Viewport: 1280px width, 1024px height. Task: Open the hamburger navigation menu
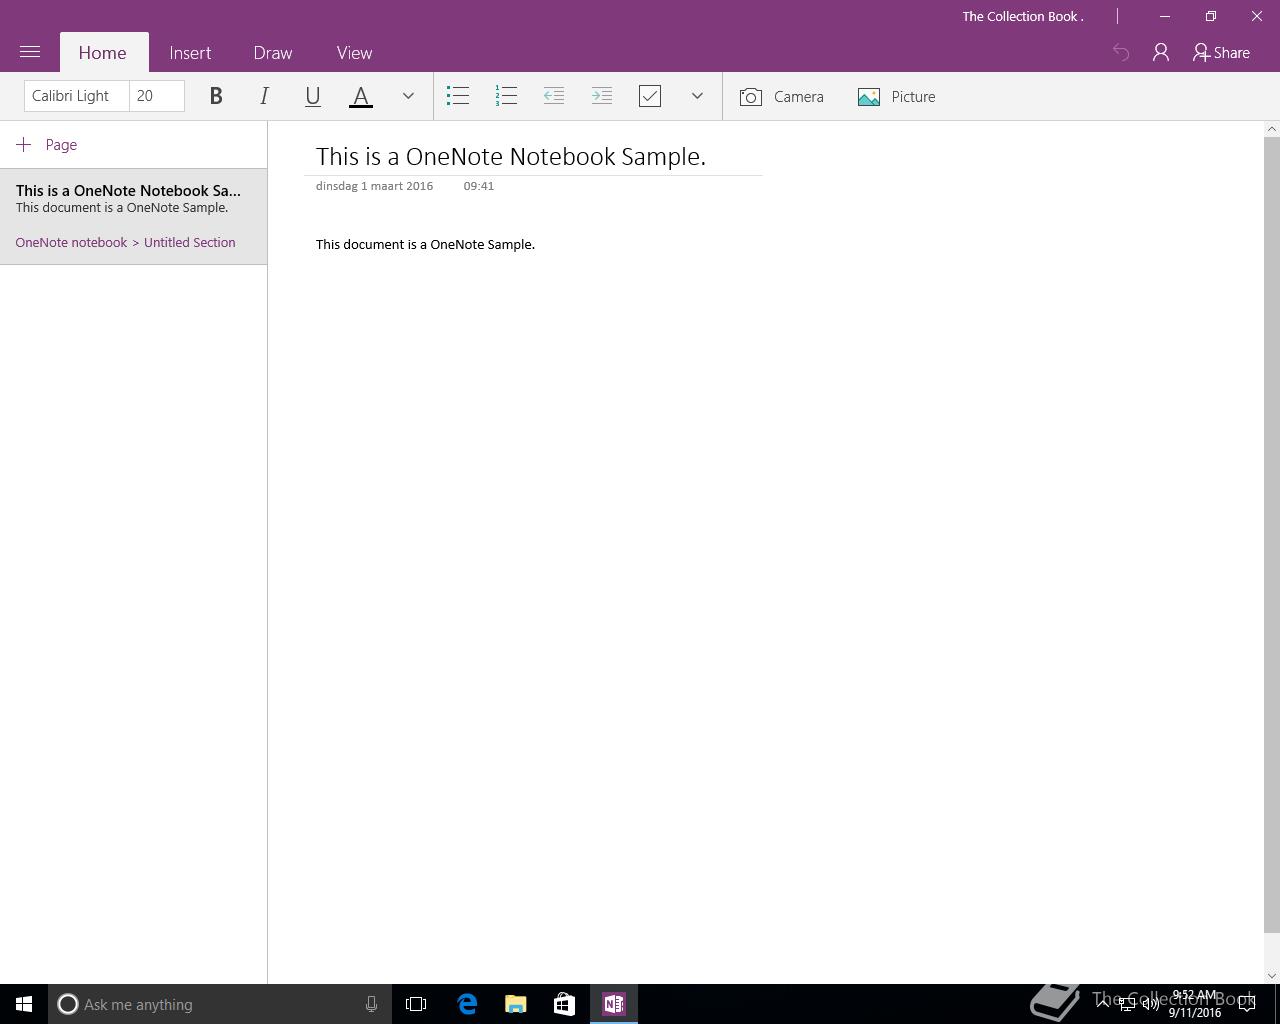coord(30,52)
